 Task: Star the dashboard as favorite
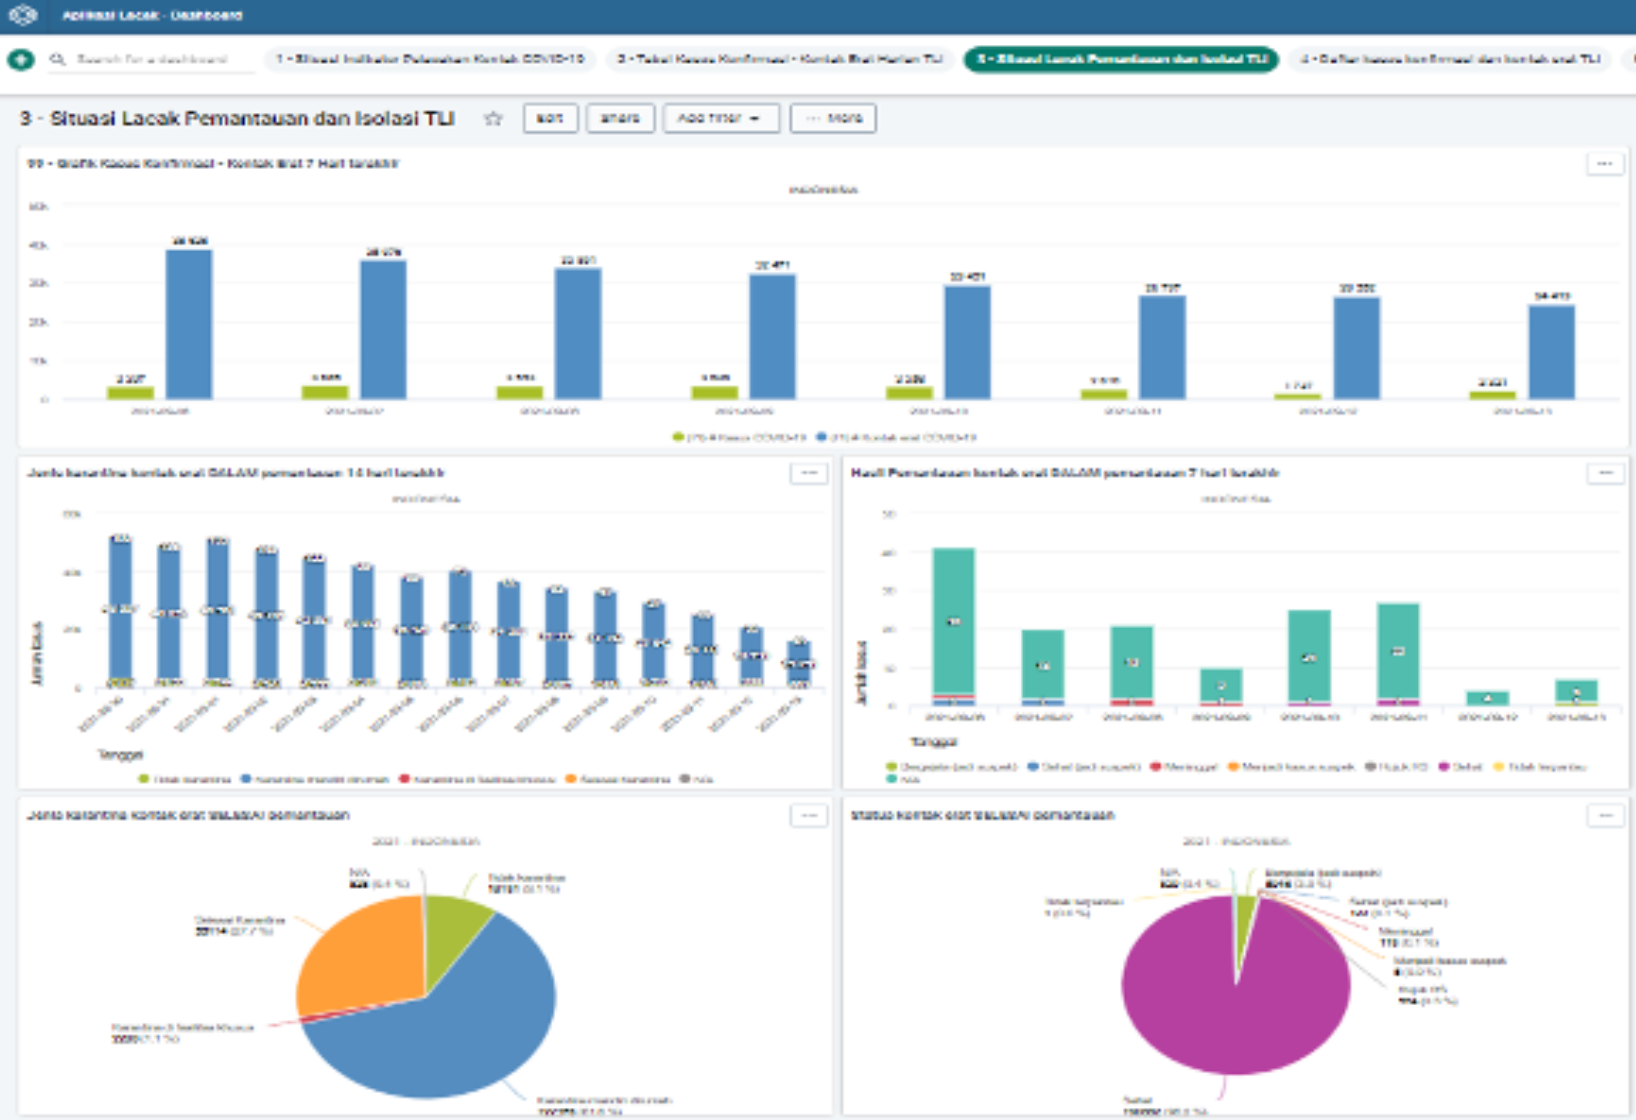pos(493,119)
